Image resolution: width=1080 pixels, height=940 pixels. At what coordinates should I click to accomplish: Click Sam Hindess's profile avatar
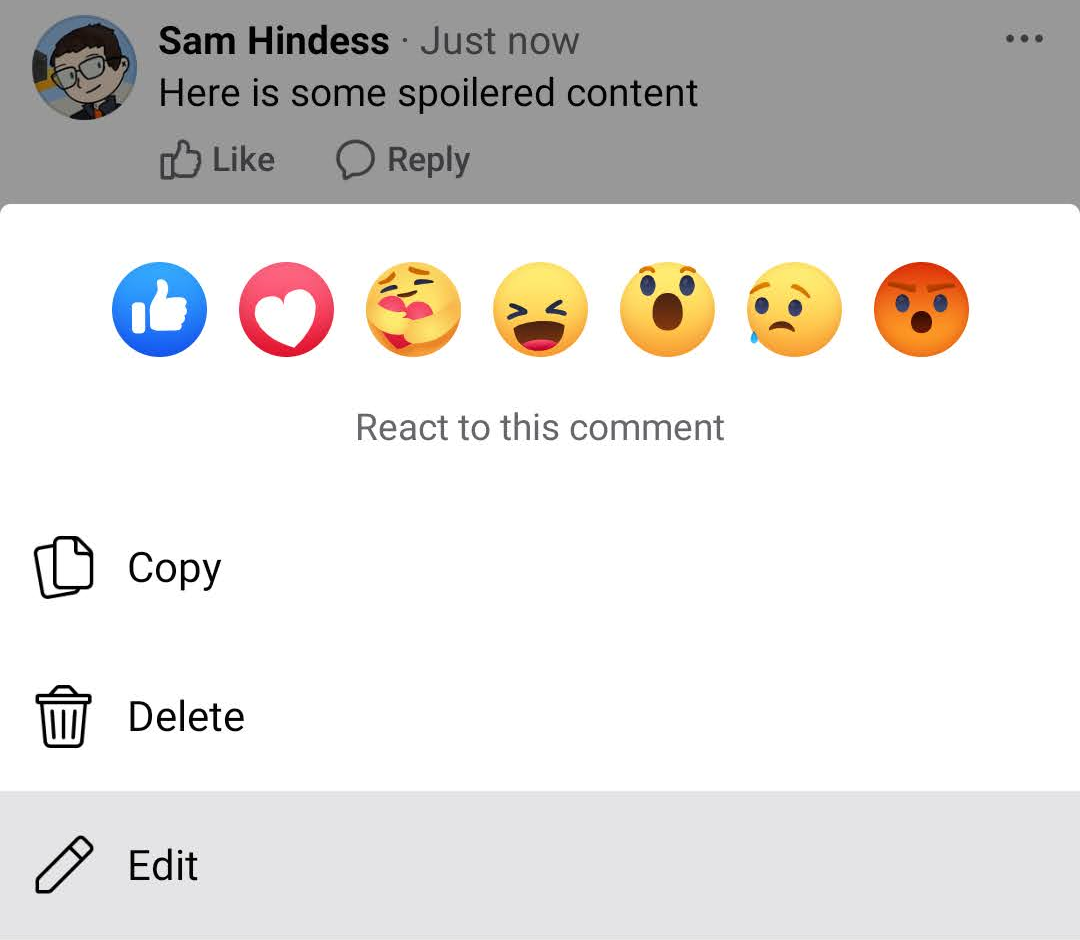[x=84, y=67]
